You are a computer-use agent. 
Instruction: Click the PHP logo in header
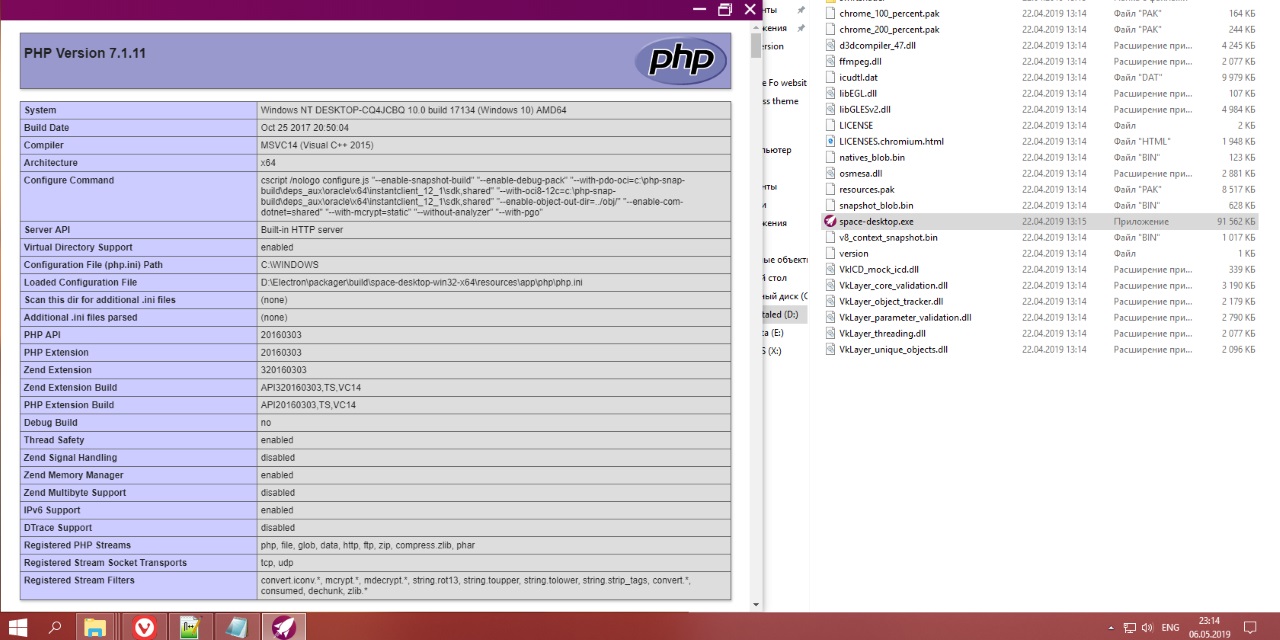(680, 61)
